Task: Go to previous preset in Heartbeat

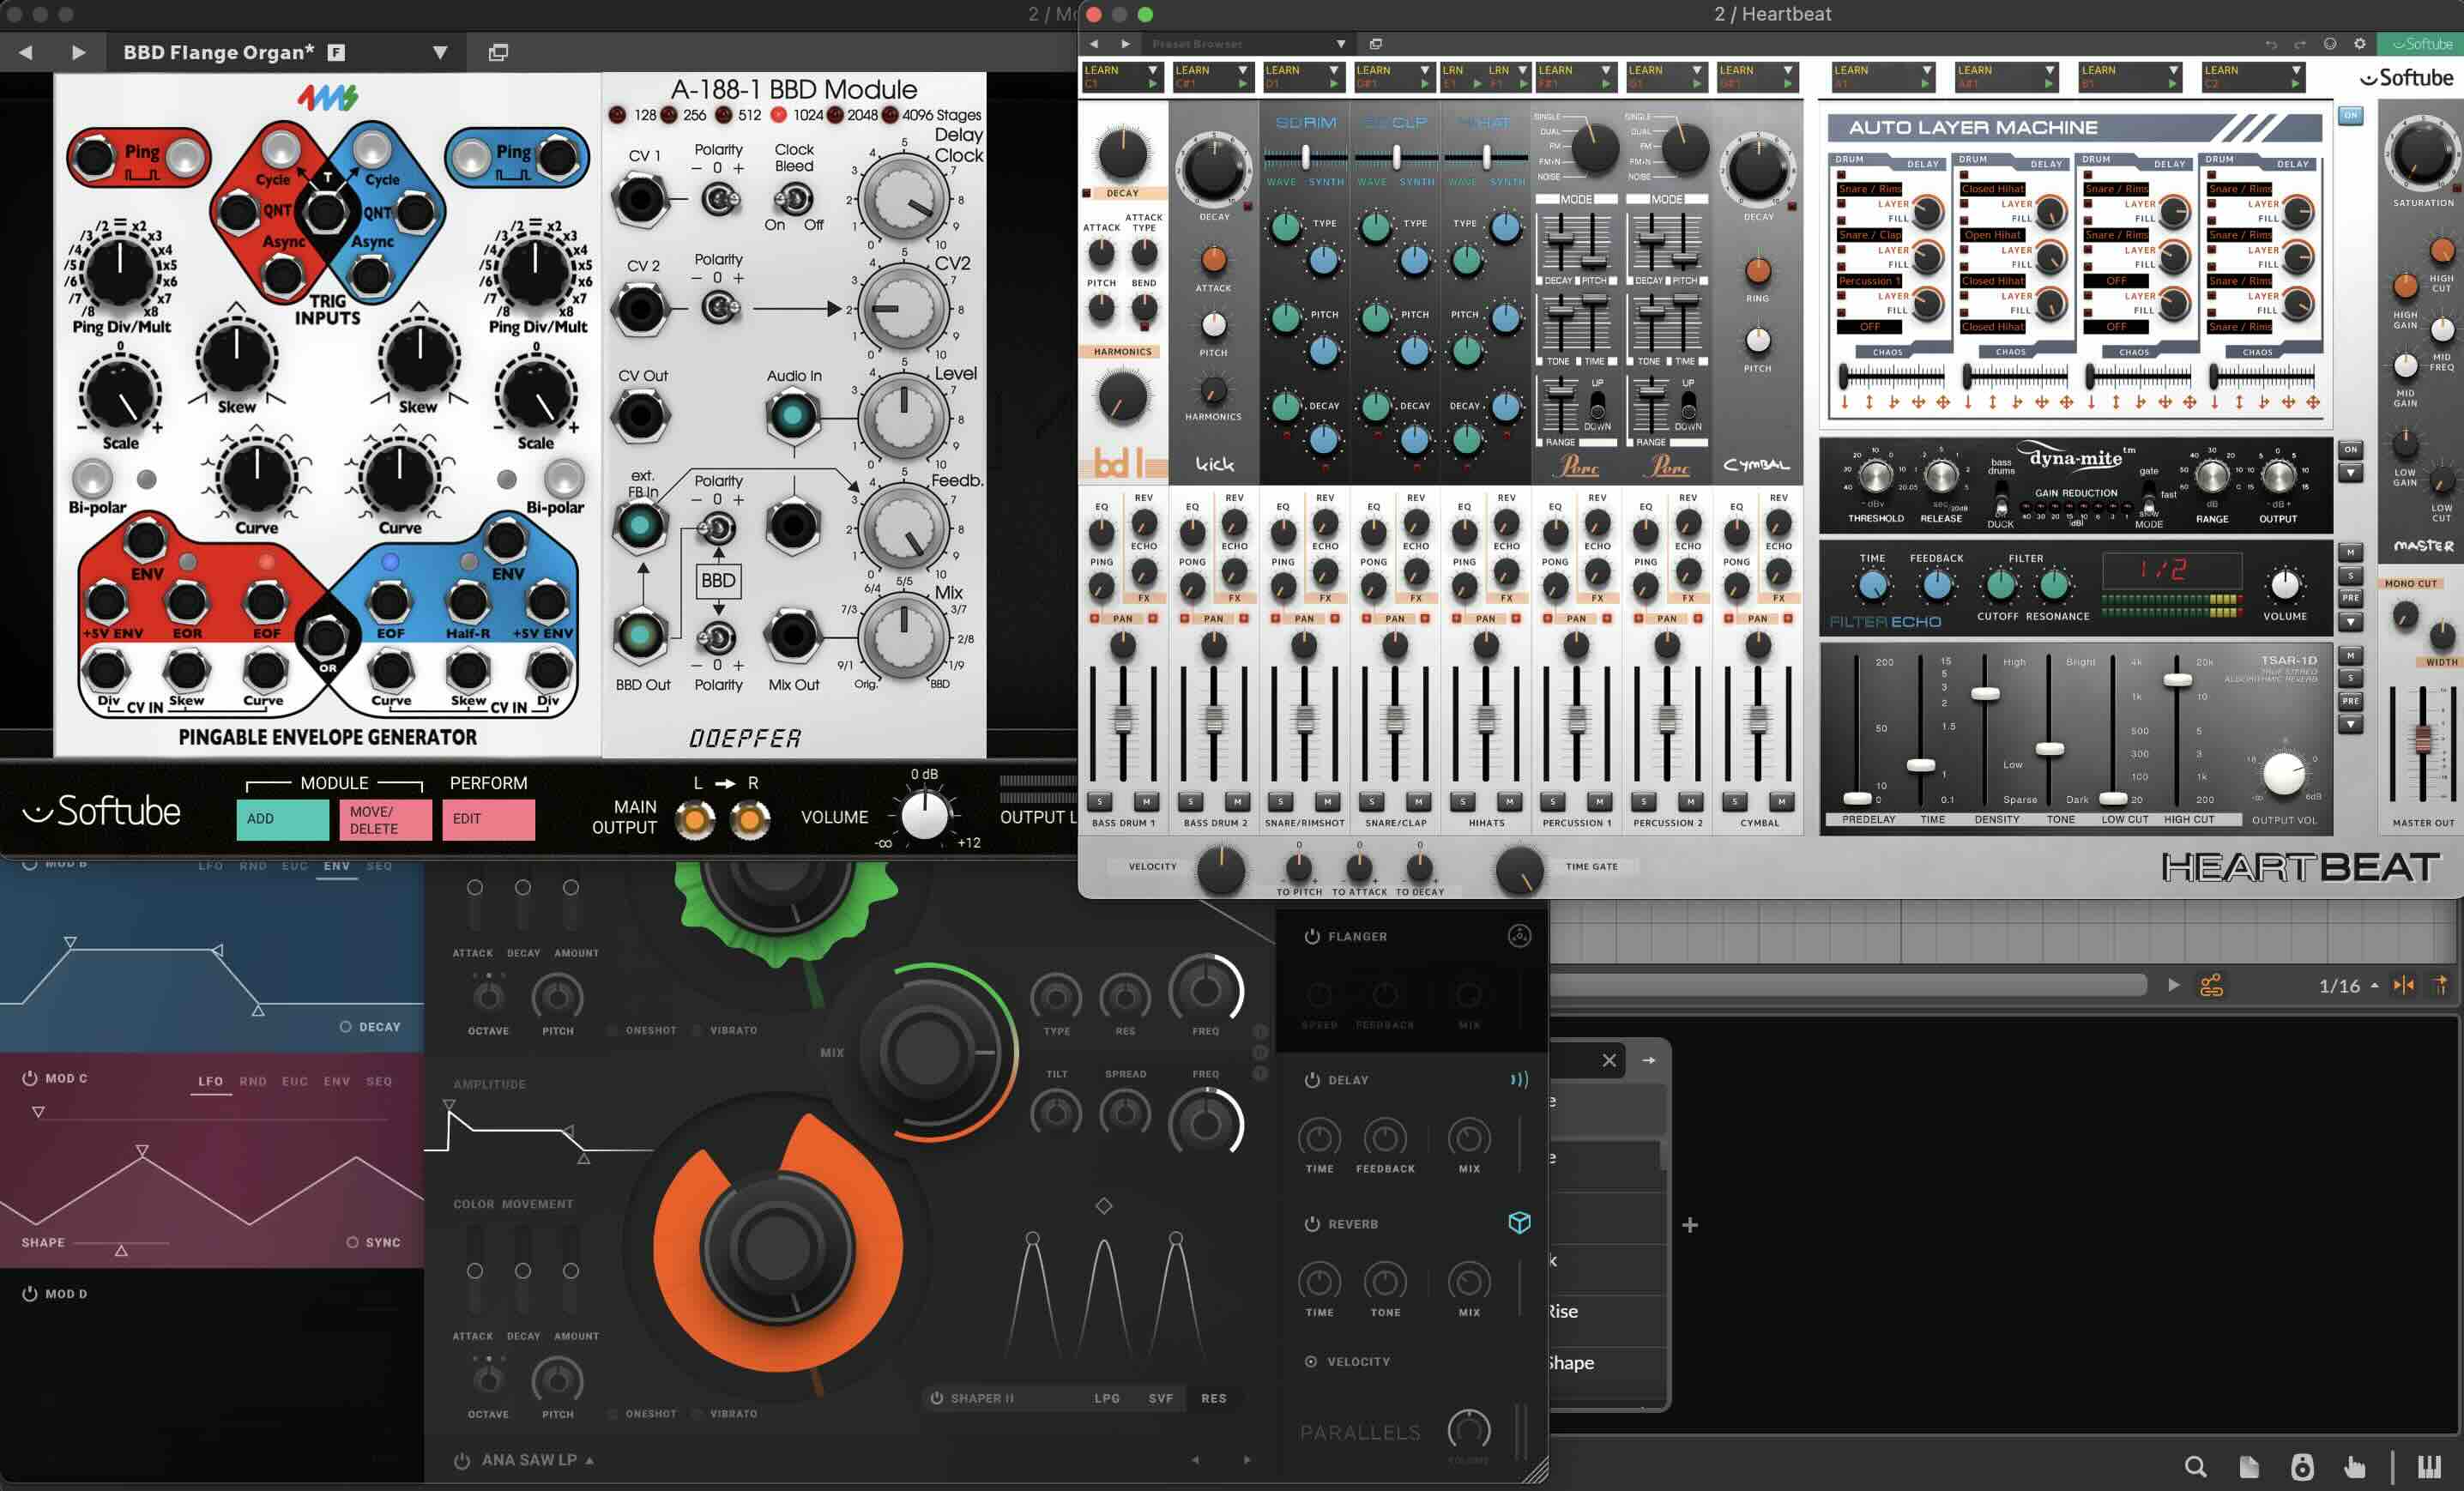Action: [1094, 44]
